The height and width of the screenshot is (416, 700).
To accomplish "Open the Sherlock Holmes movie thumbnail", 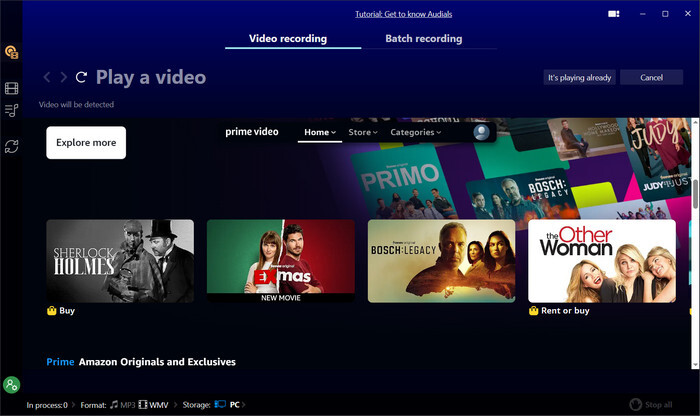I will 120,261.
